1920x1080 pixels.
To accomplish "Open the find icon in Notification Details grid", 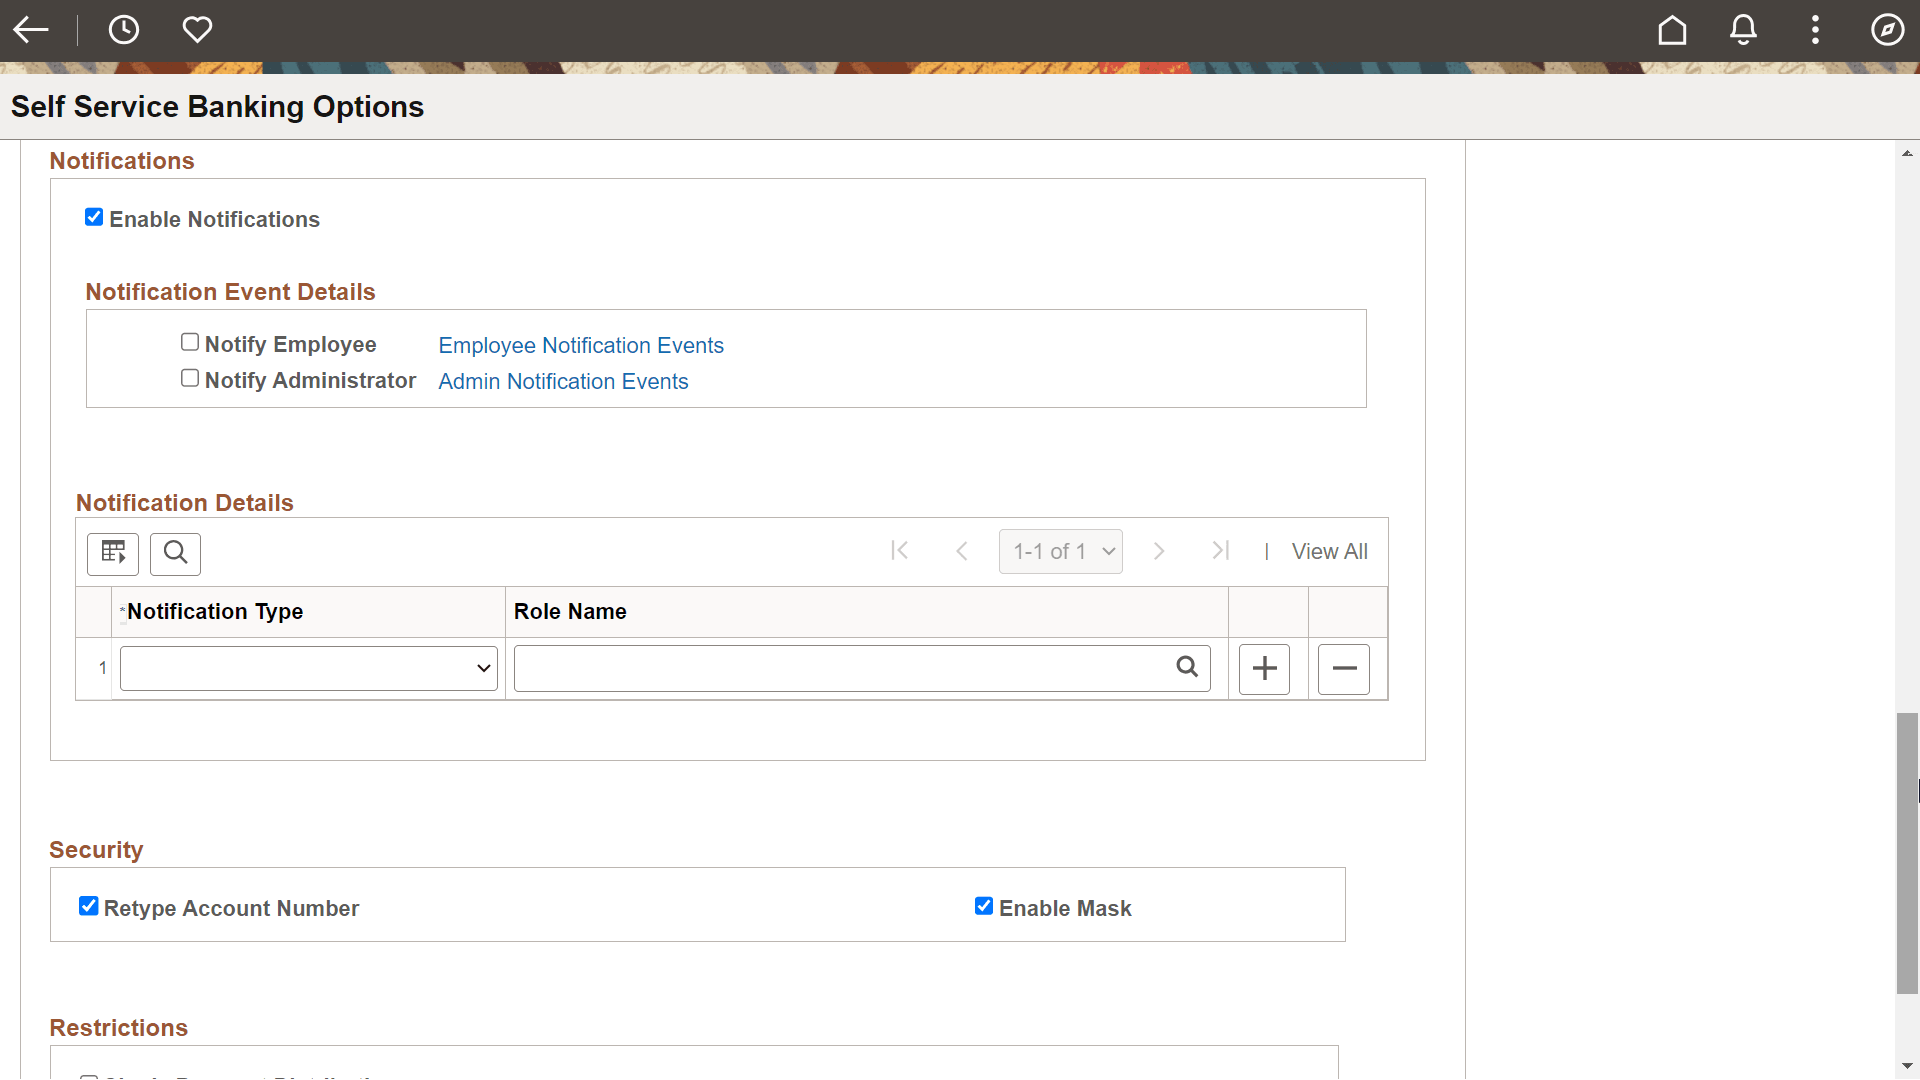I will point(175,553).
